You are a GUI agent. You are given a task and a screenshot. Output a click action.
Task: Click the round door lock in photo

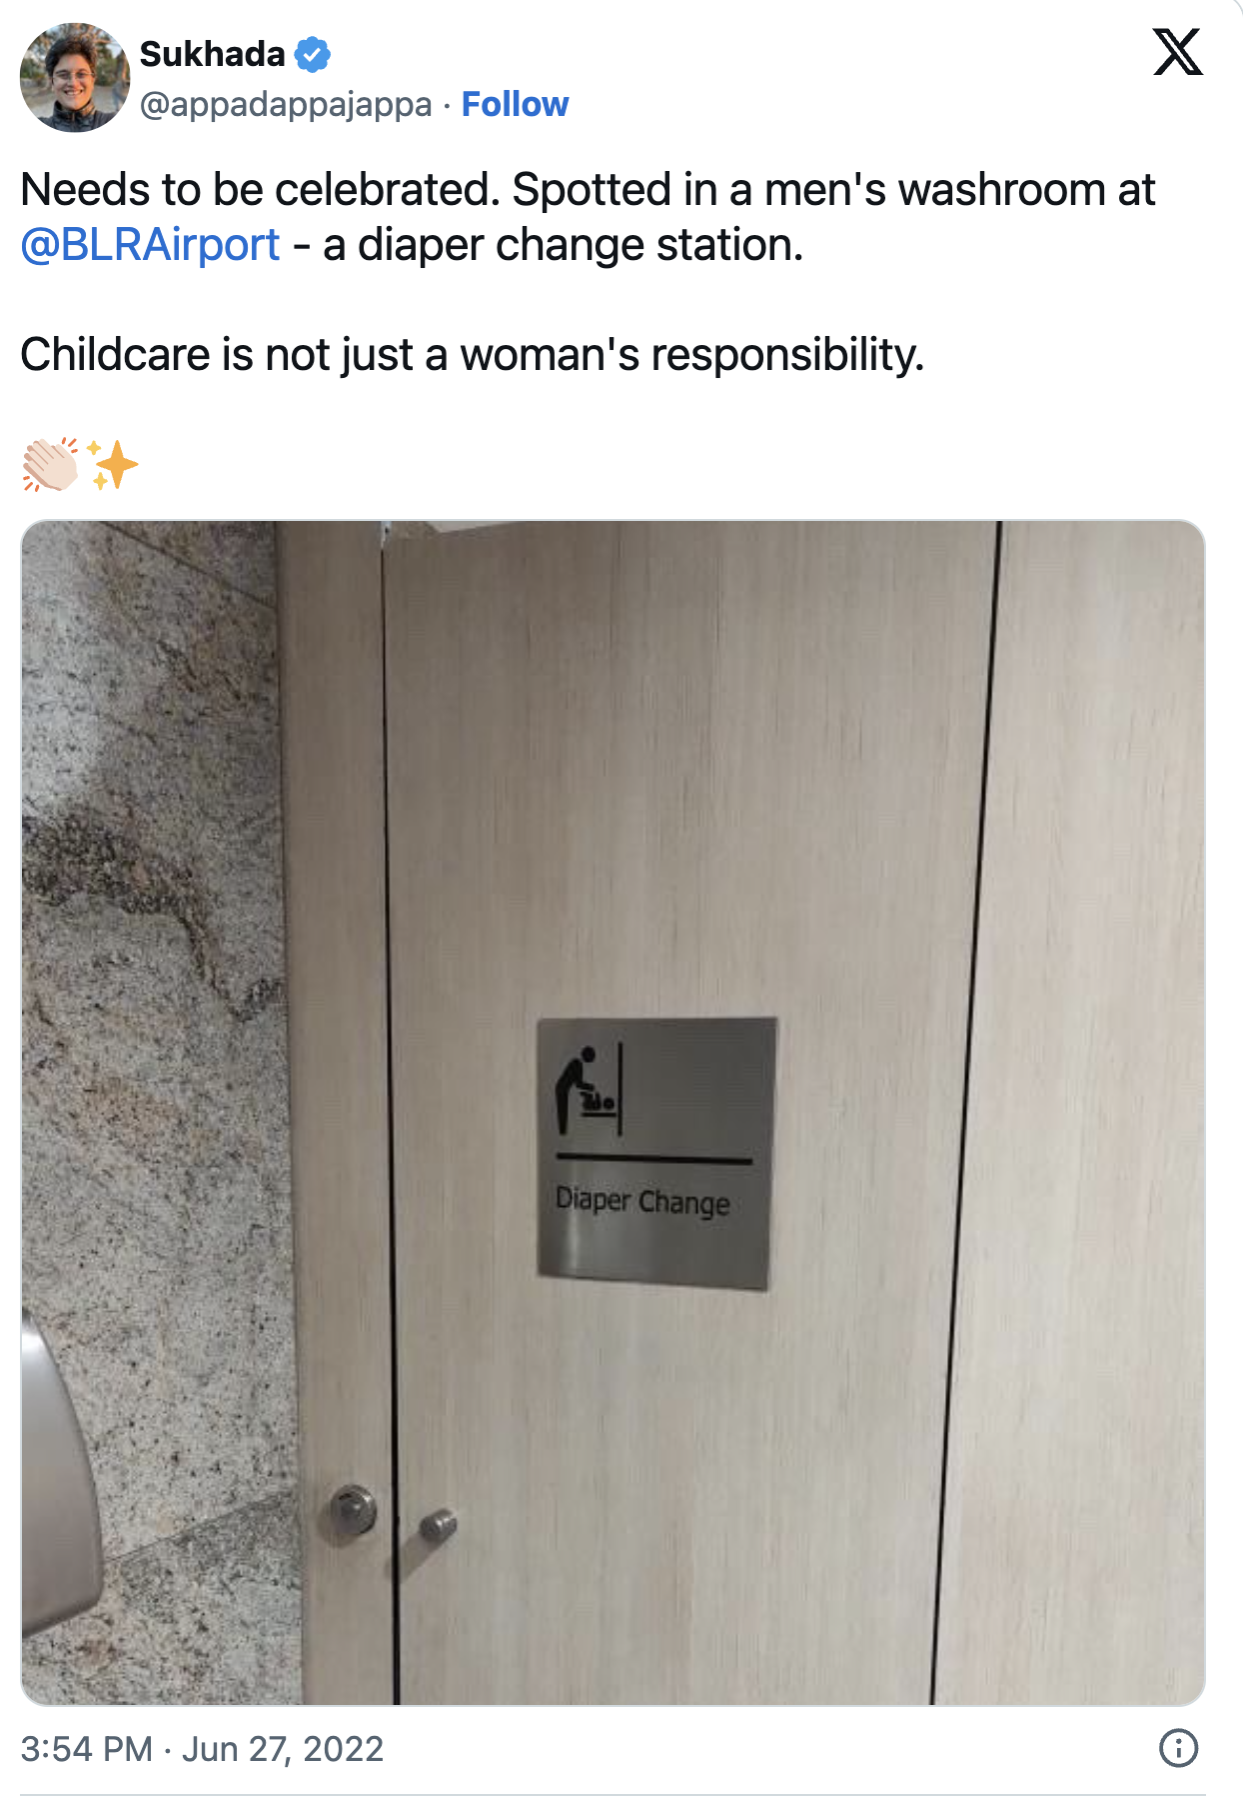click(353, 1510)
